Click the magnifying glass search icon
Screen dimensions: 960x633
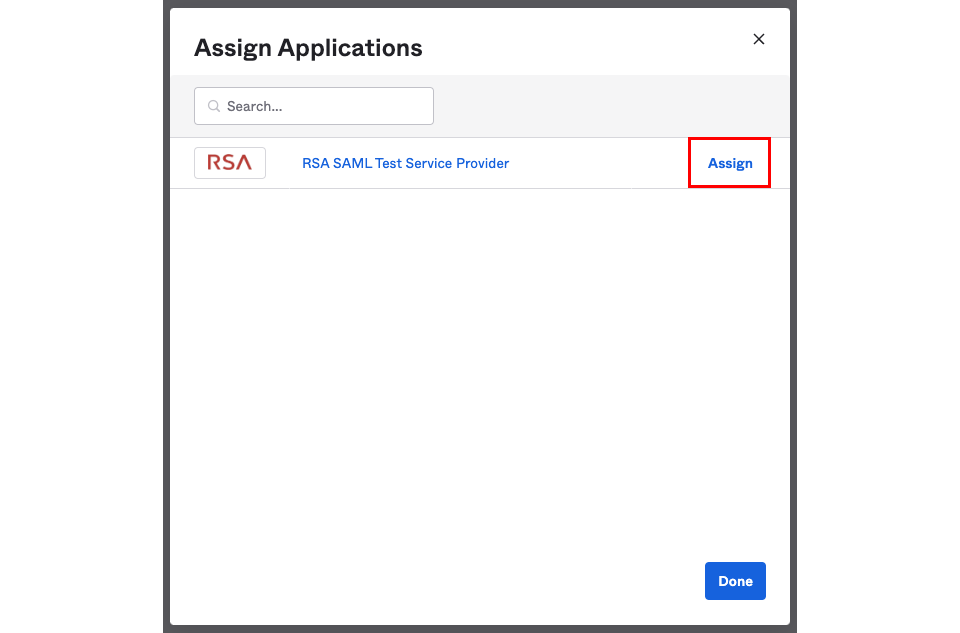coord(213,106)
